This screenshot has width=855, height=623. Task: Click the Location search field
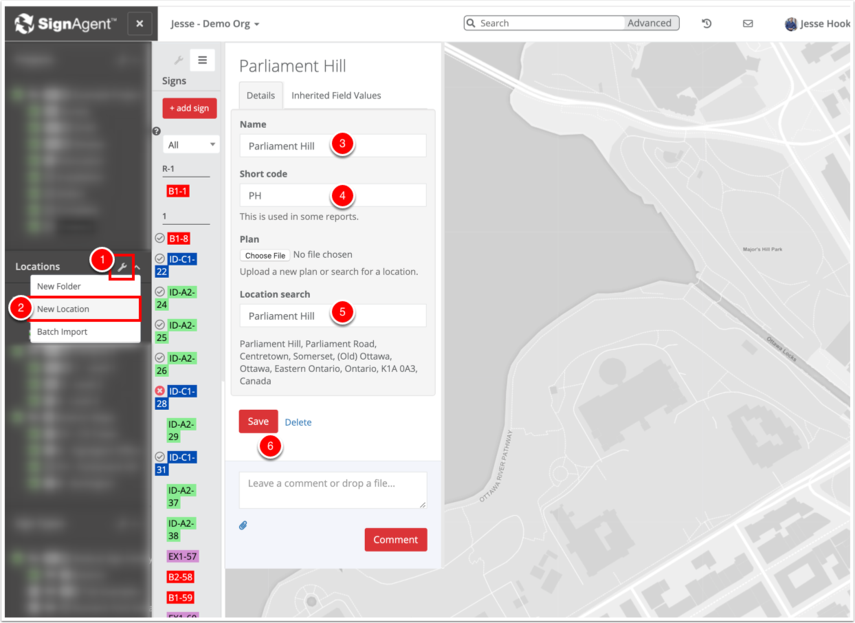(x=333, y=316)
